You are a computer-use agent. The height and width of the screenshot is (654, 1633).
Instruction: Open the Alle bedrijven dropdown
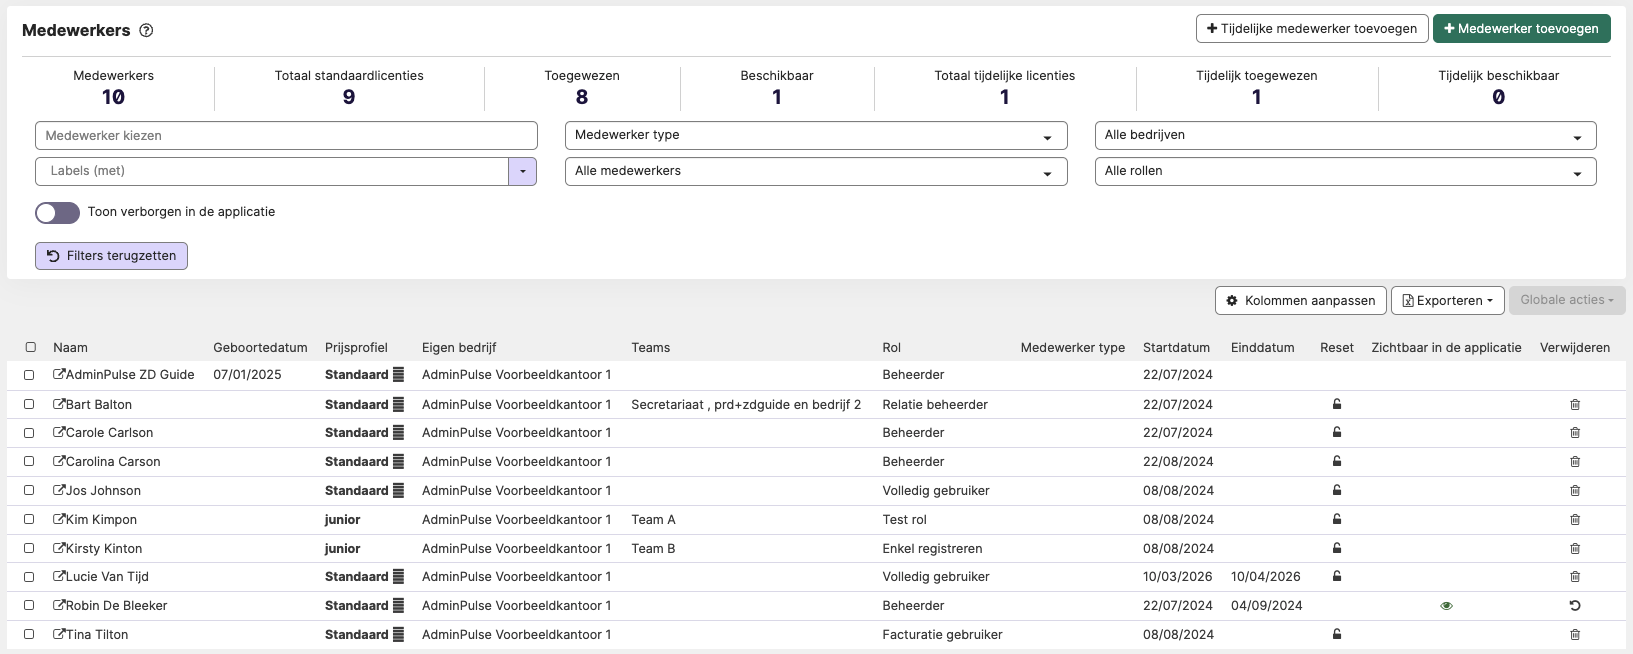click(1345, 135)
